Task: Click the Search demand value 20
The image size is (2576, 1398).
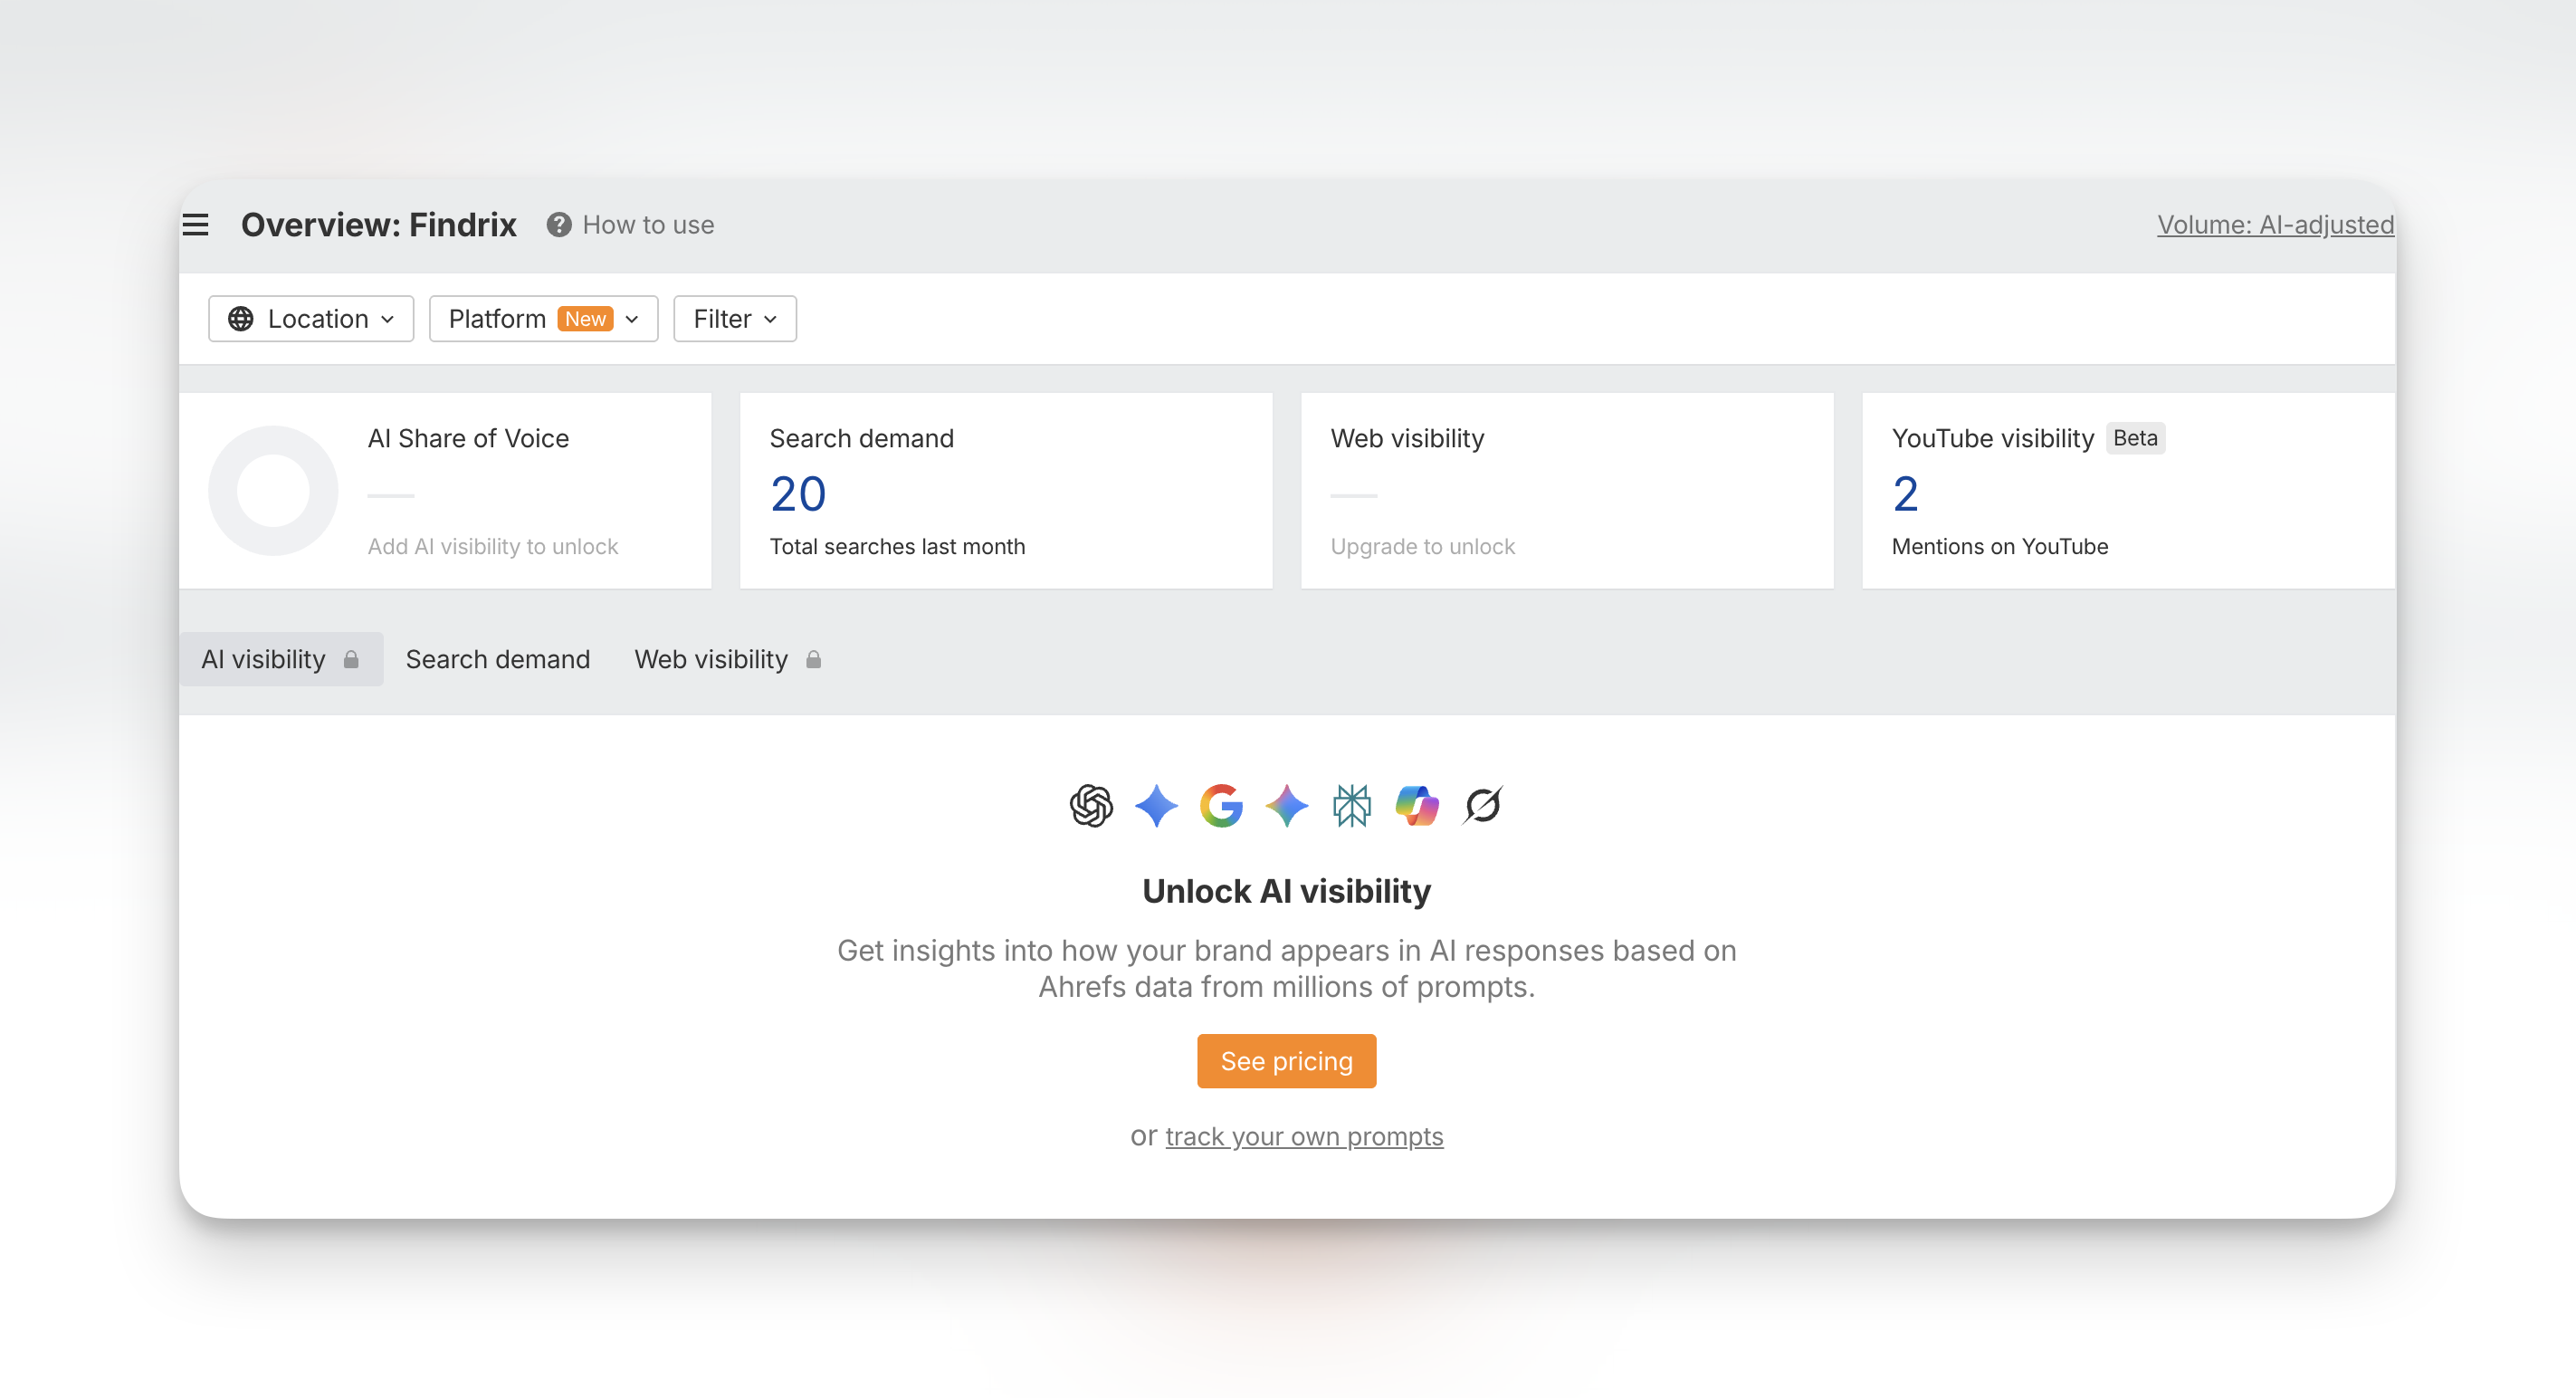Action: pyautogui.click(x=798, y=494)
